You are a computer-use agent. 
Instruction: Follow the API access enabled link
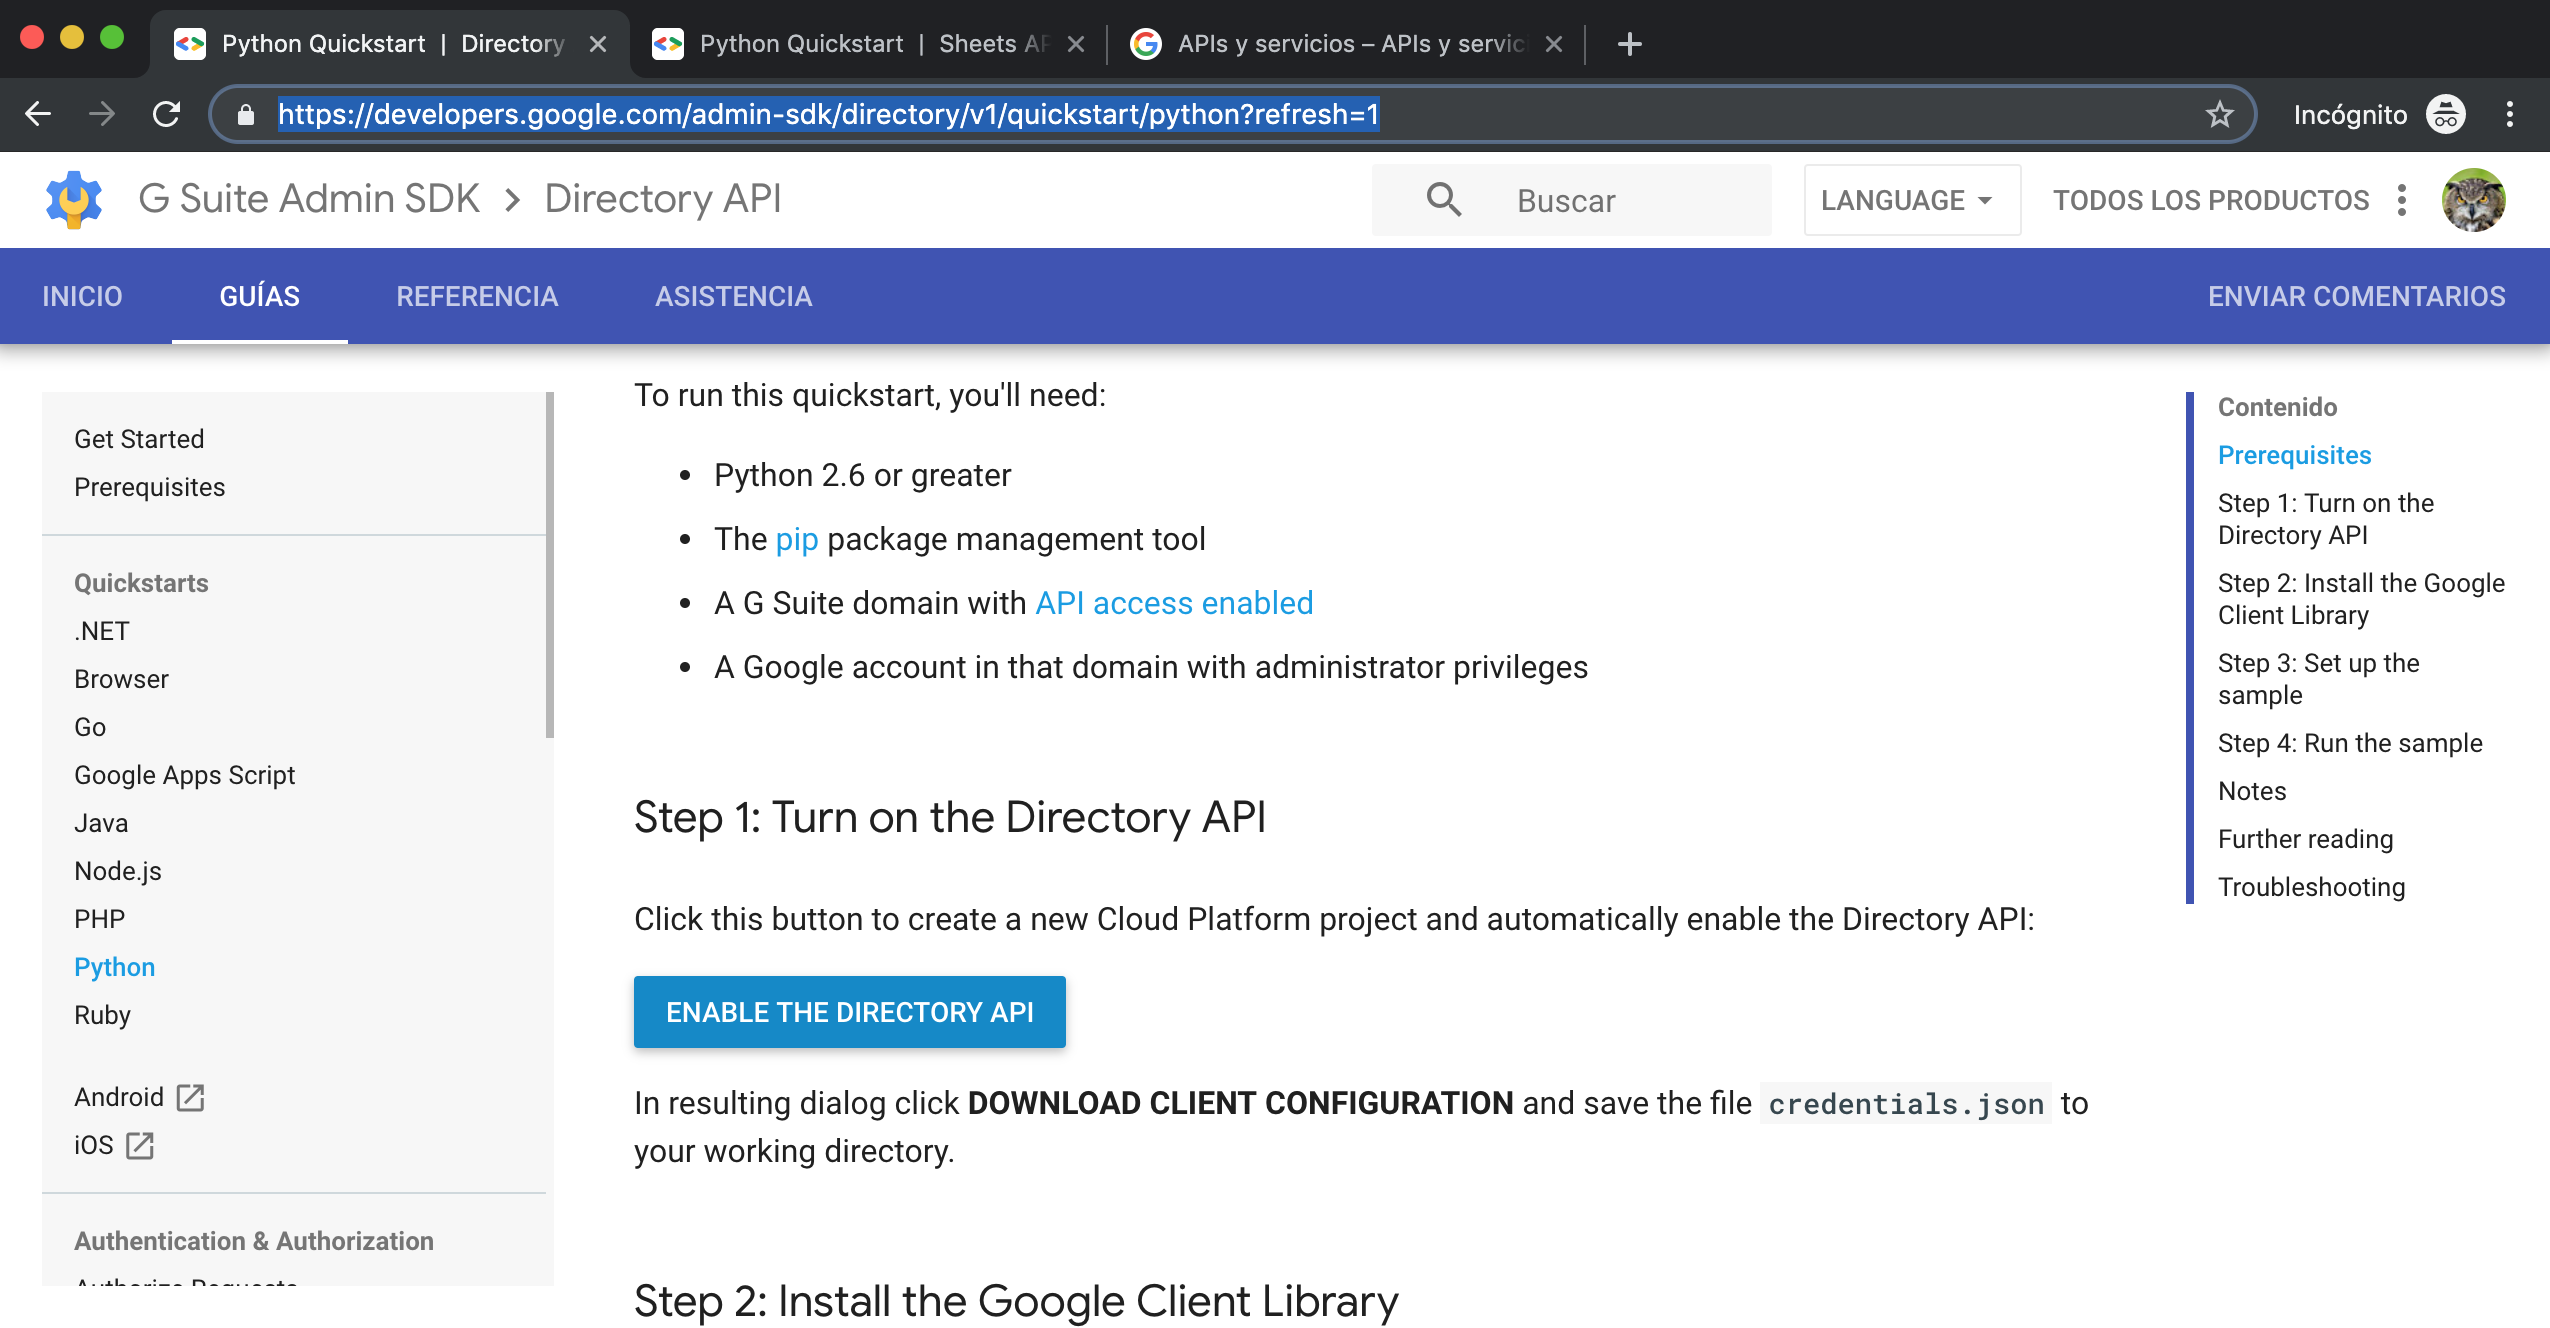[x=1174, y=603]
